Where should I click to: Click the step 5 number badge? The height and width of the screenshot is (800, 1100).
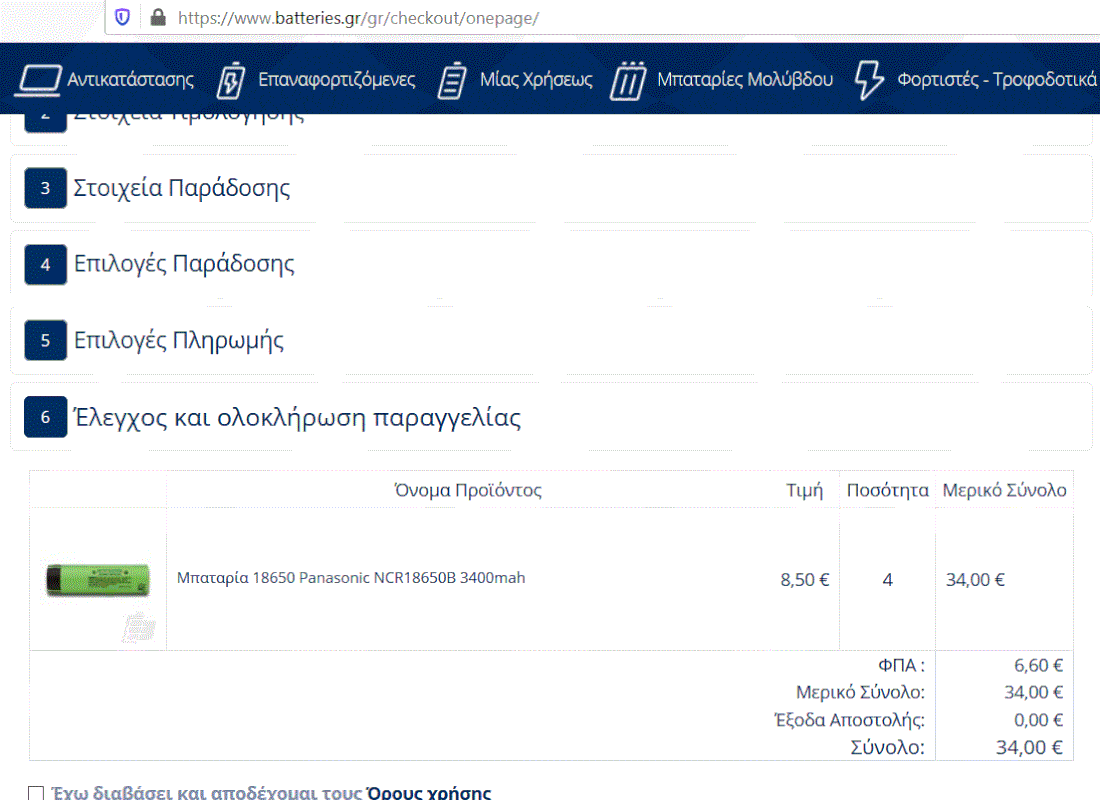click(46, 340)
